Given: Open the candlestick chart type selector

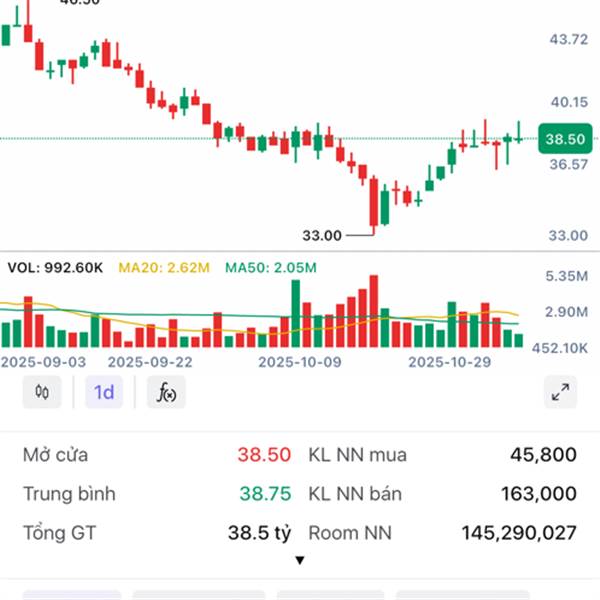Looking at the screenshot, I should [x=42, y=392].
